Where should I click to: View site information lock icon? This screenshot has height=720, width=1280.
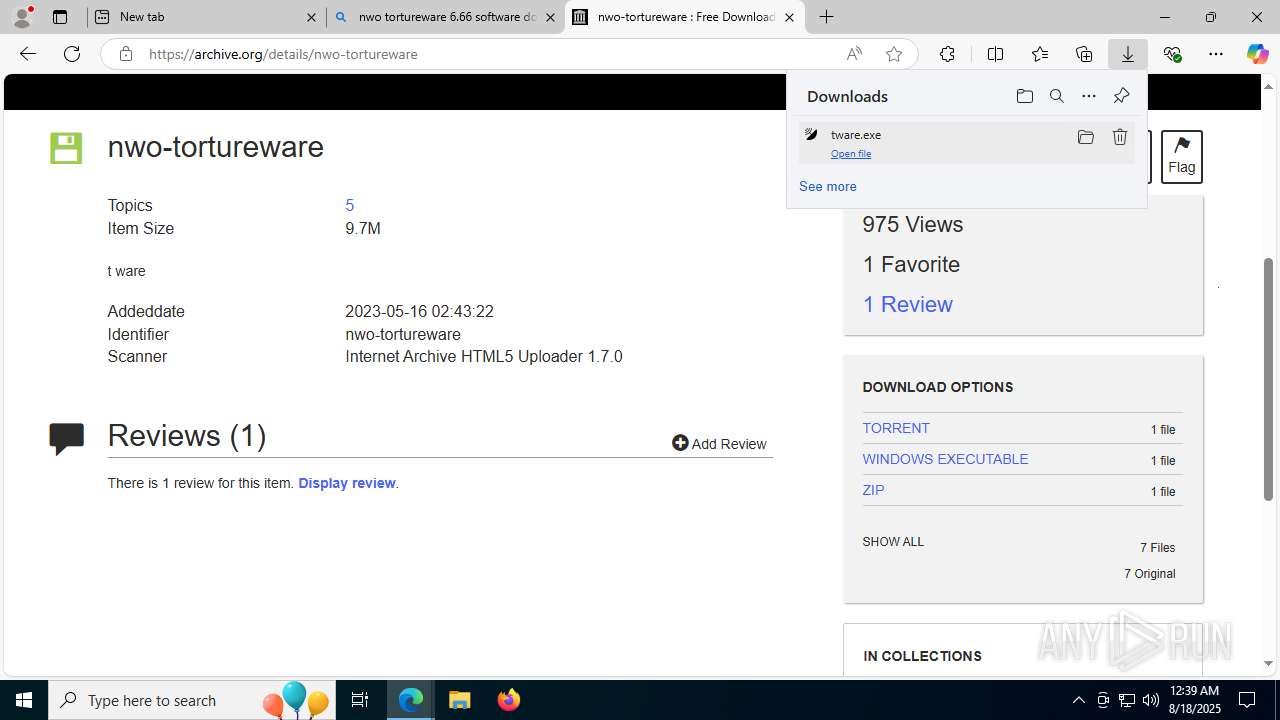(x=126, y=54)
